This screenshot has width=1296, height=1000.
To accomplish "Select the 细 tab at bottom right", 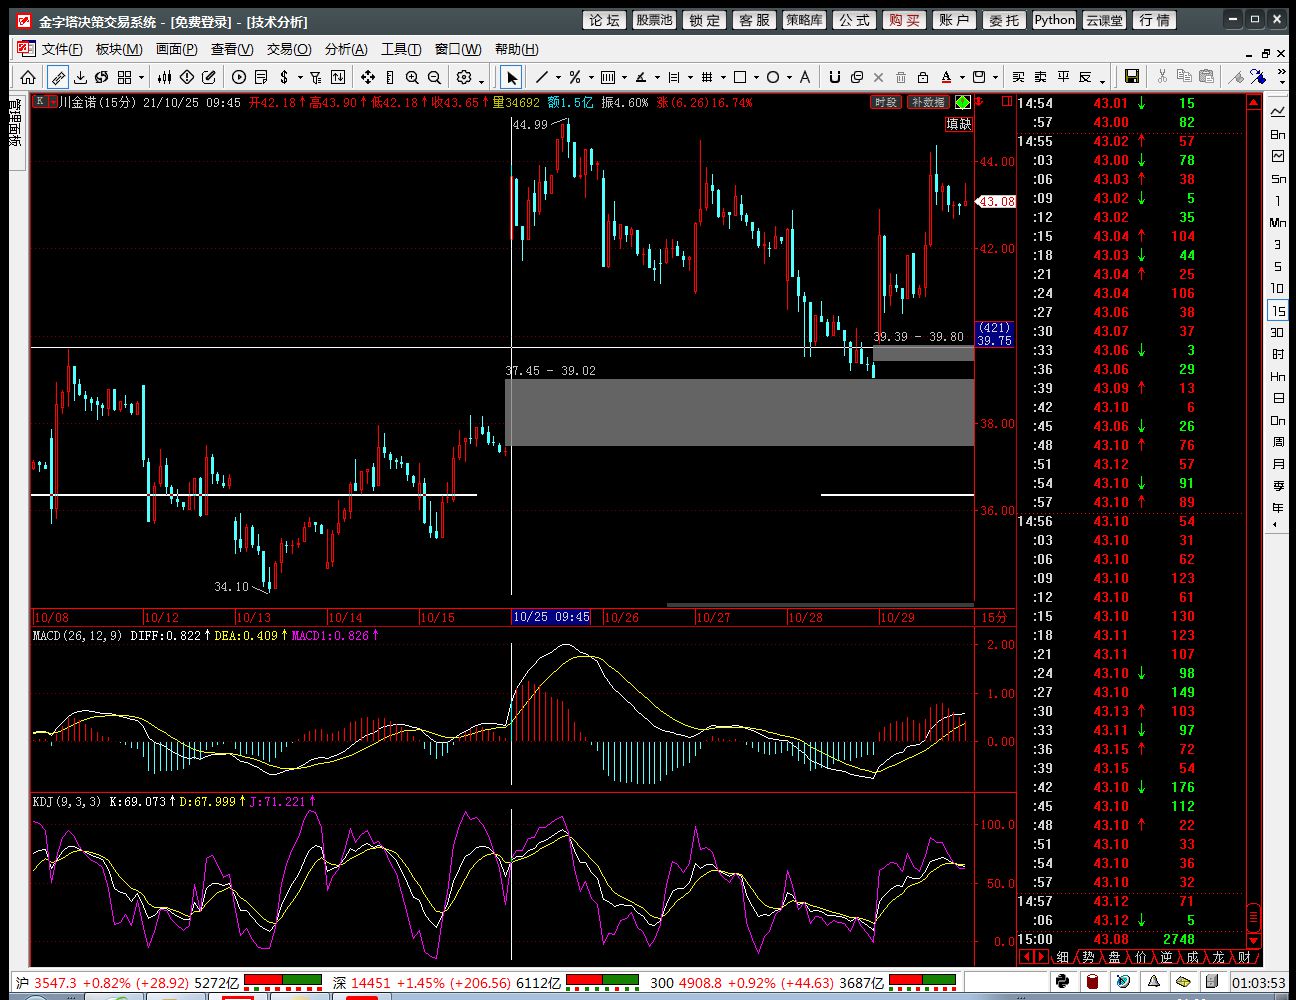I will click(x=1063, y=957).
